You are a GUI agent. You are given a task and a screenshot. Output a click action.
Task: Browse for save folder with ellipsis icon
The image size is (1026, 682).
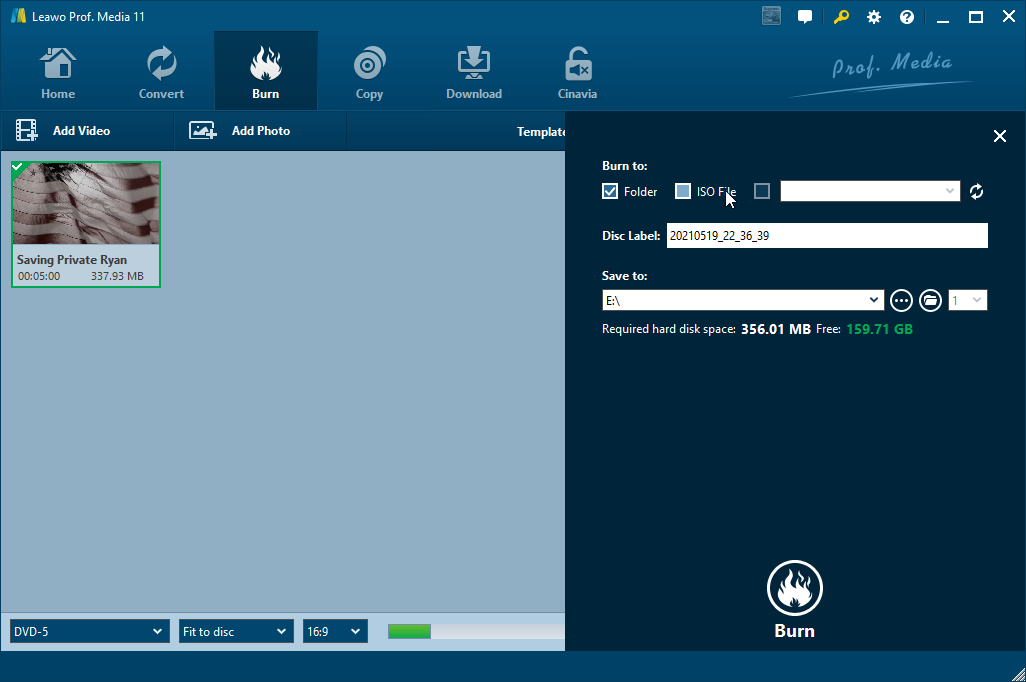click(901, 300)
